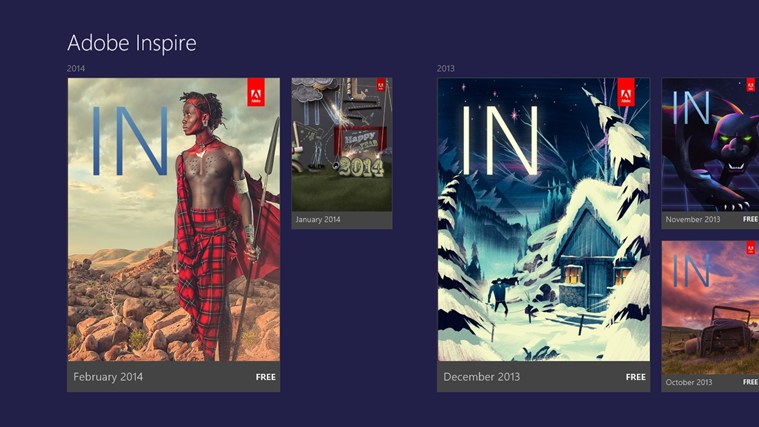759x427 pixels.
Task: Click Adobe logo on February 2014 cover
Action: tap(256, 92)
